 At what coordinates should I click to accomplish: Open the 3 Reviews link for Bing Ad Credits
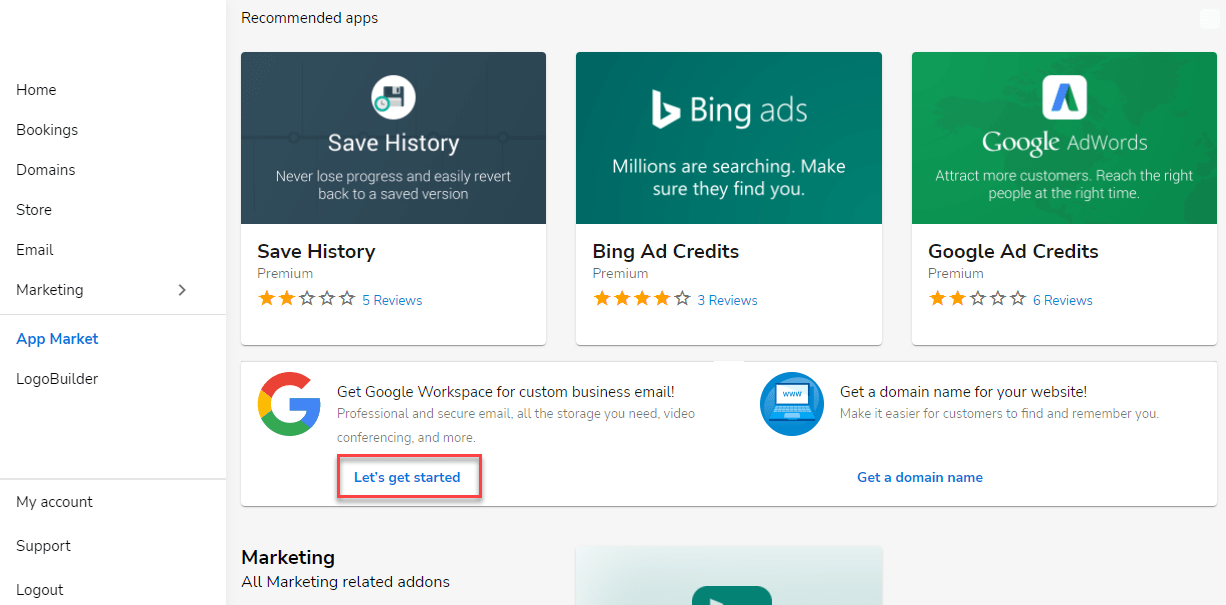coord(727,300)
